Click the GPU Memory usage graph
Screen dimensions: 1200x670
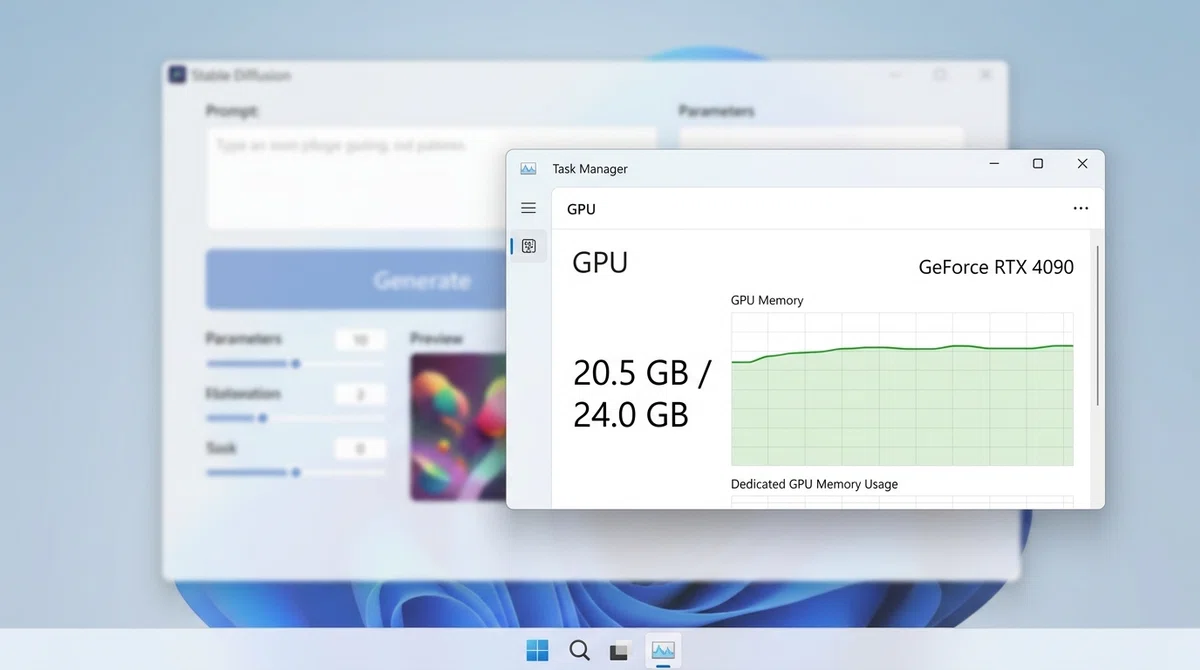coord(902,389)
